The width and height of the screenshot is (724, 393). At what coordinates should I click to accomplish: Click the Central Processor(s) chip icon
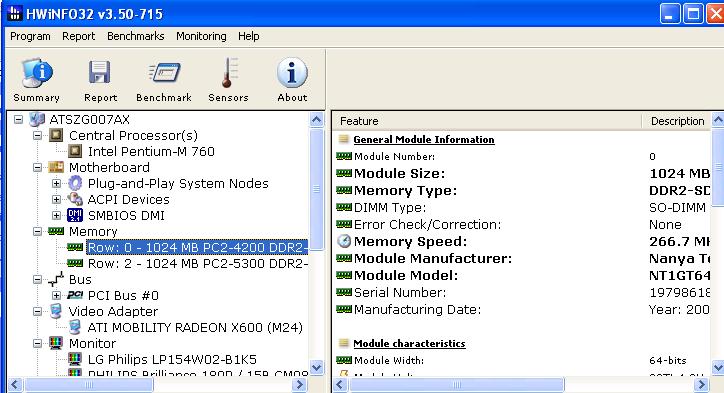[x=56, y=135]
